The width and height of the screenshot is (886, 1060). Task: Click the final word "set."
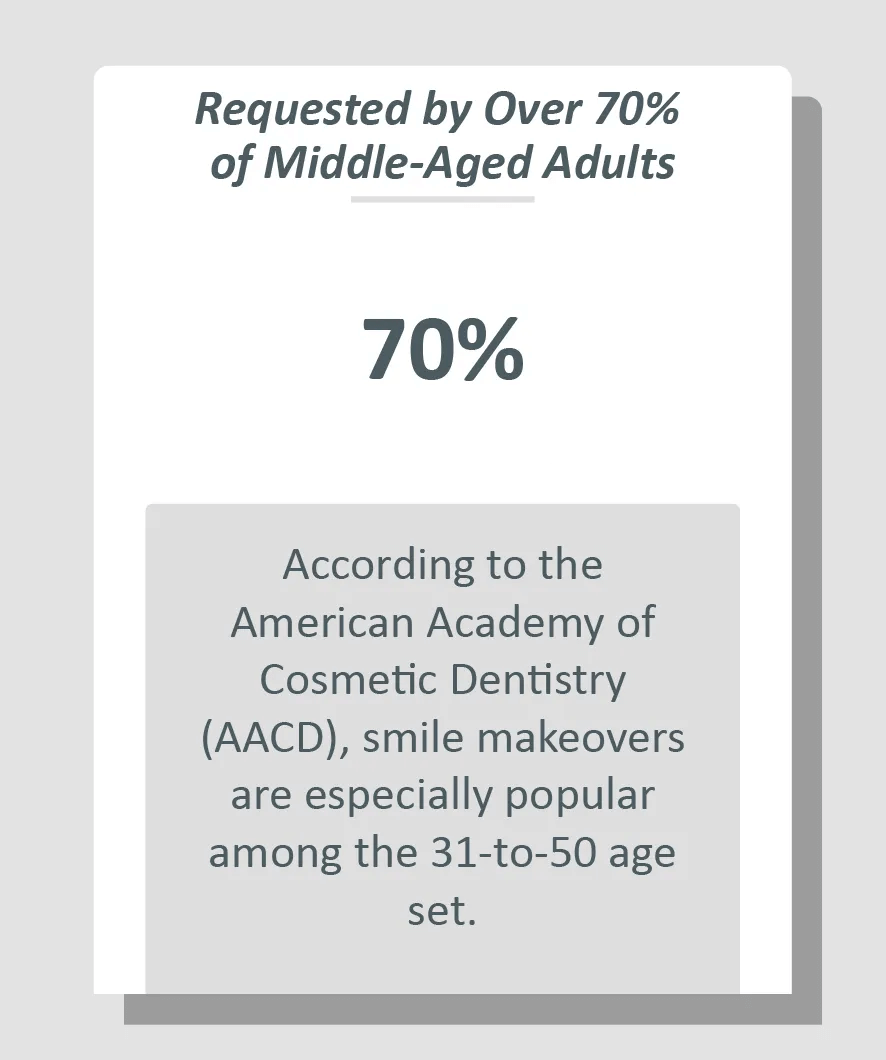tap(443, 911)
